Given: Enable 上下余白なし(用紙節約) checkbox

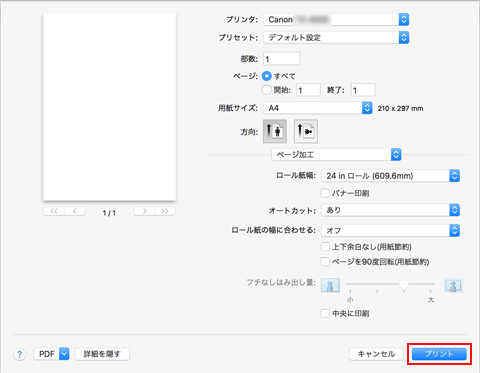Looking at the screenshot, I should [x=325, y=247].
